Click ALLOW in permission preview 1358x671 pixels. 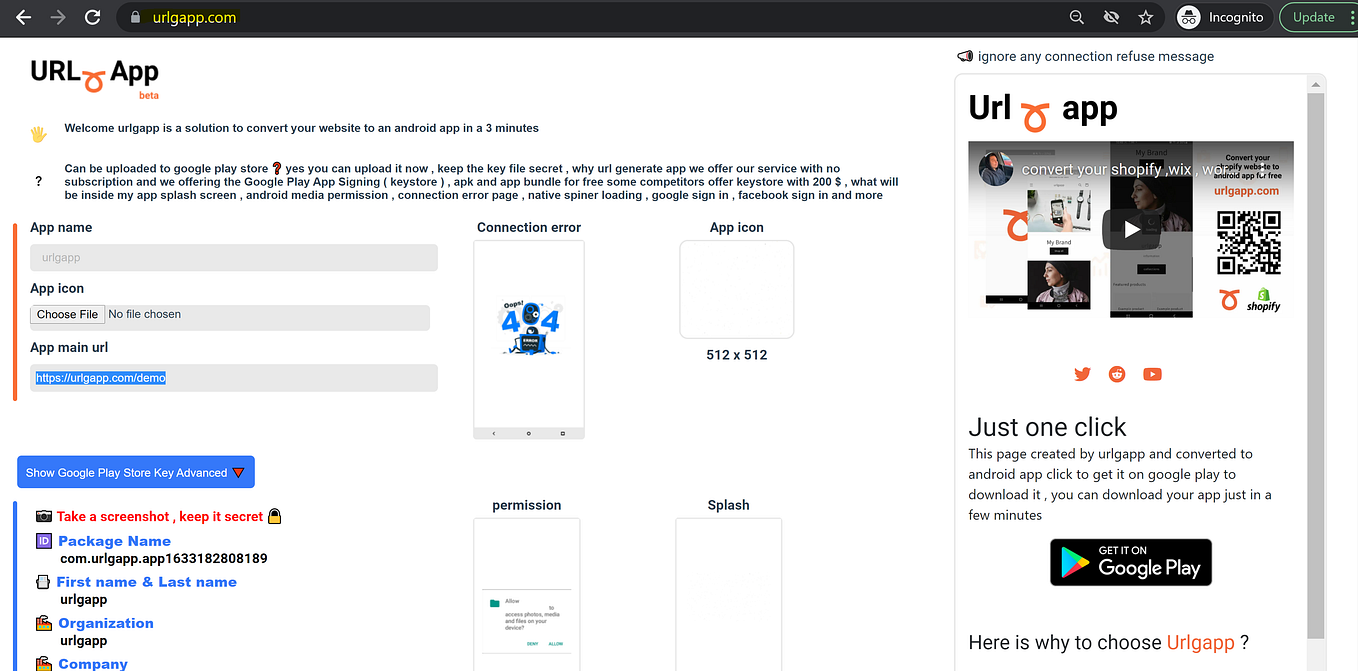[x=555, y=644]
